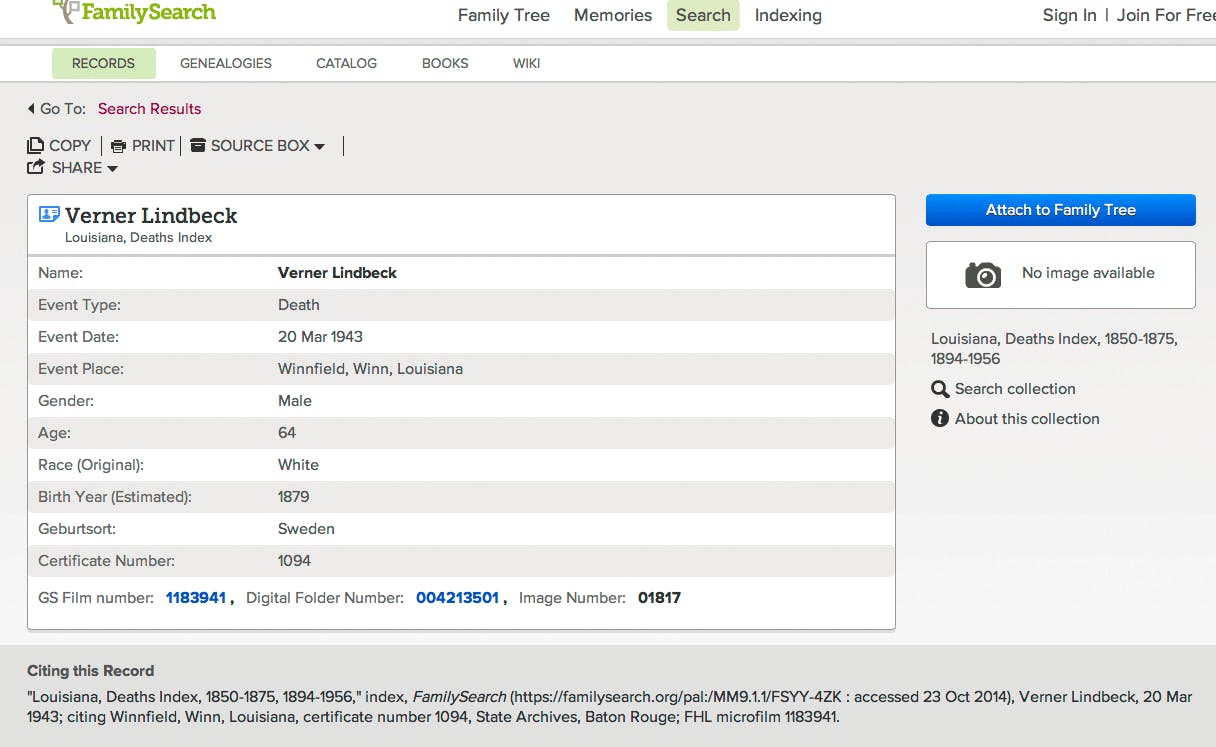Screen dimensions: 1216x747
Task: Return to Search Results link
Action: 149,109
